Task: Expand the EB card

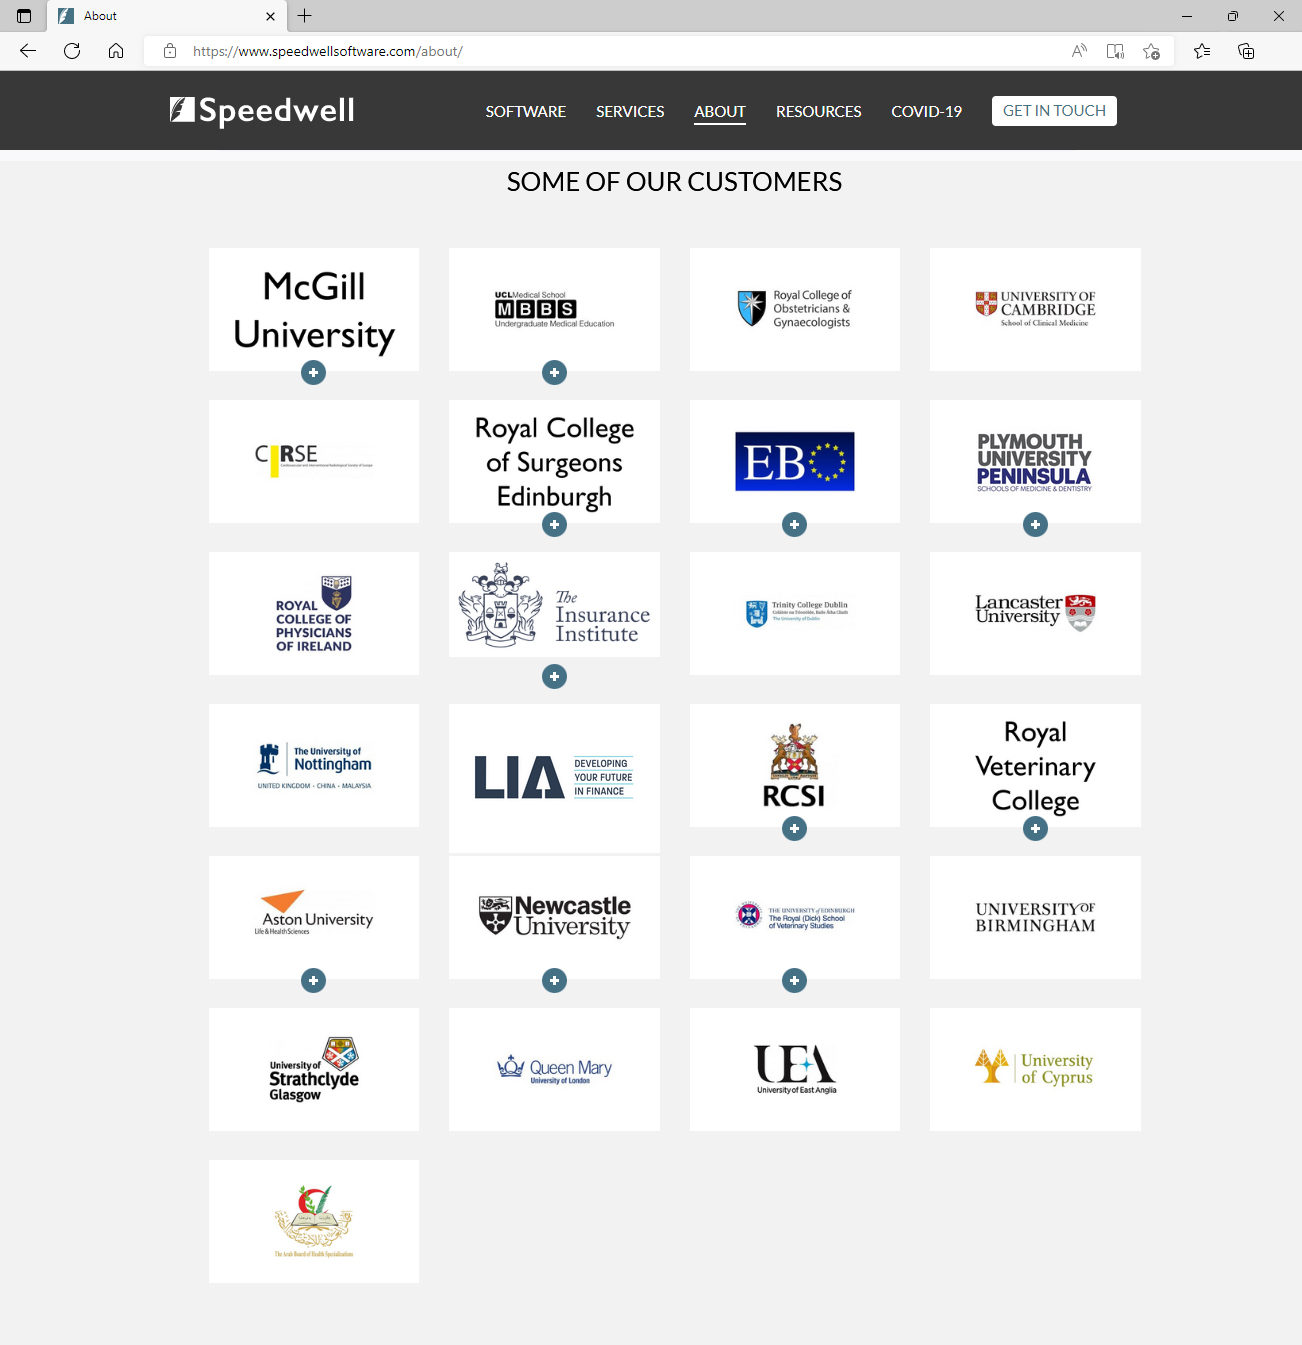Action: [x=795, y=524]
